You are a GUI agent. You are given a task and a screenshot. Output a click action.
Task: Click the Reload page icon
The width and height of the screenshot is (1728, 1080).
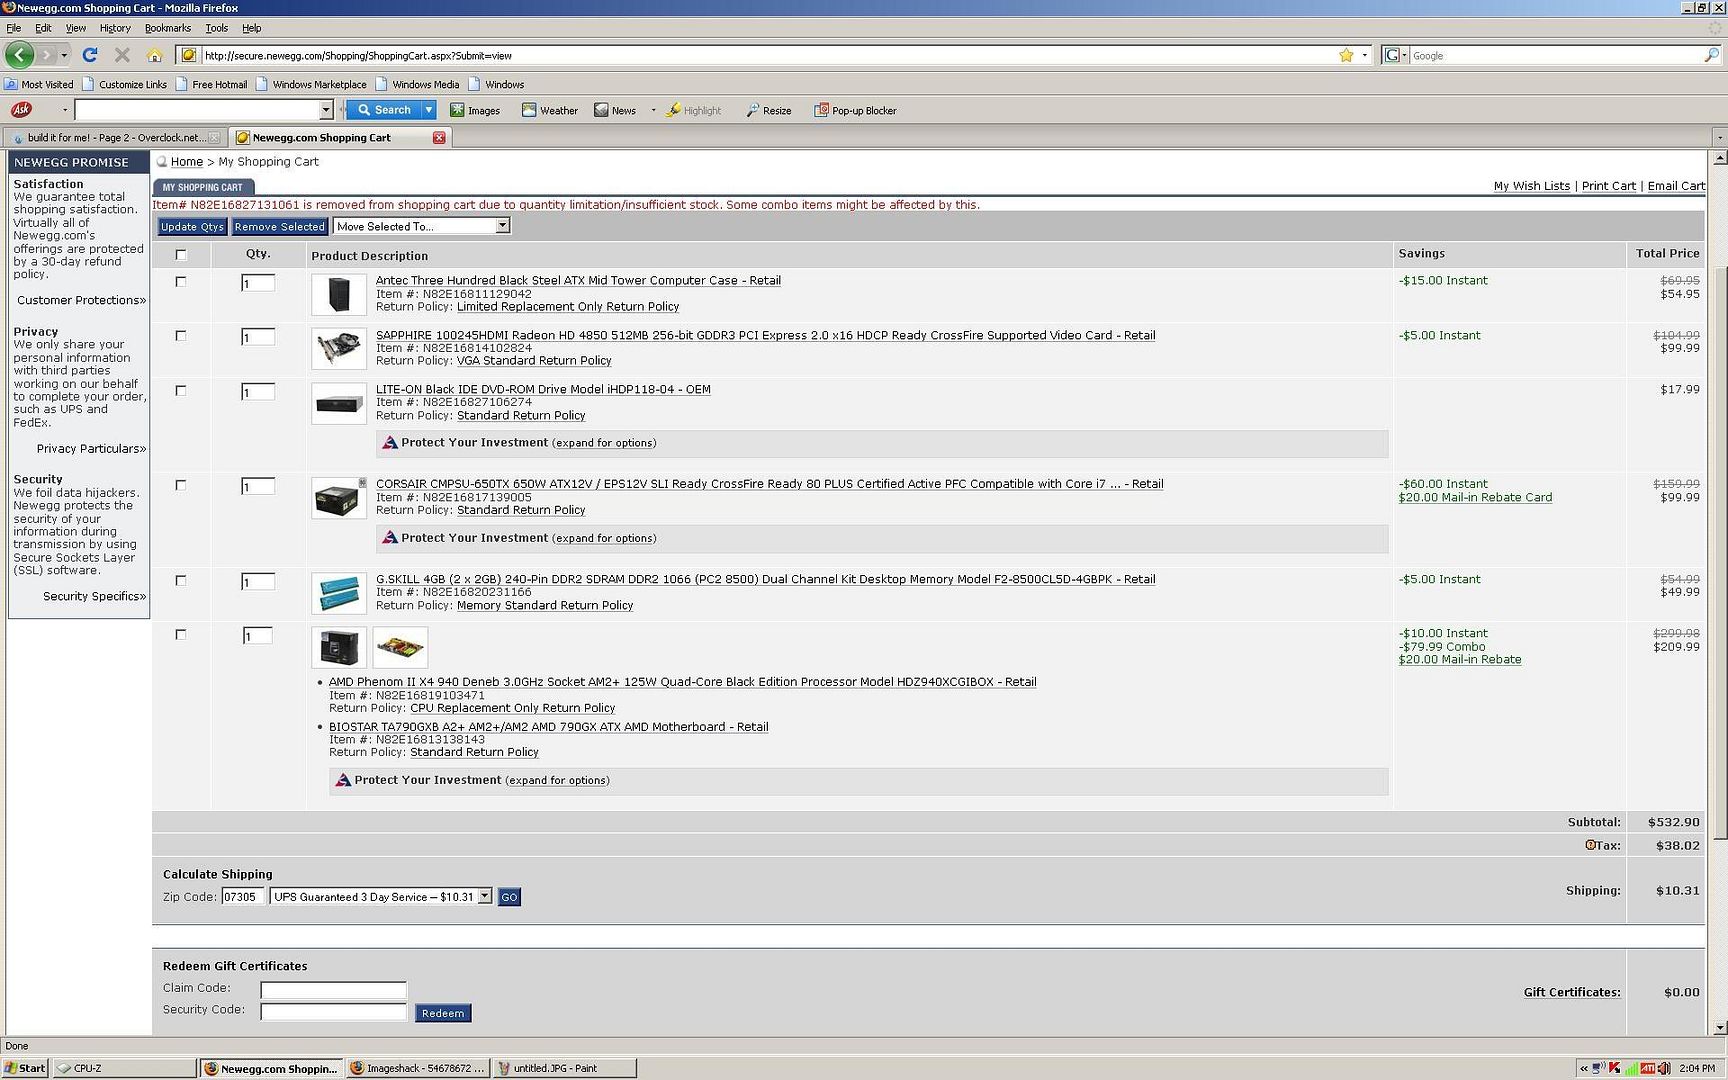coord(90,55)
